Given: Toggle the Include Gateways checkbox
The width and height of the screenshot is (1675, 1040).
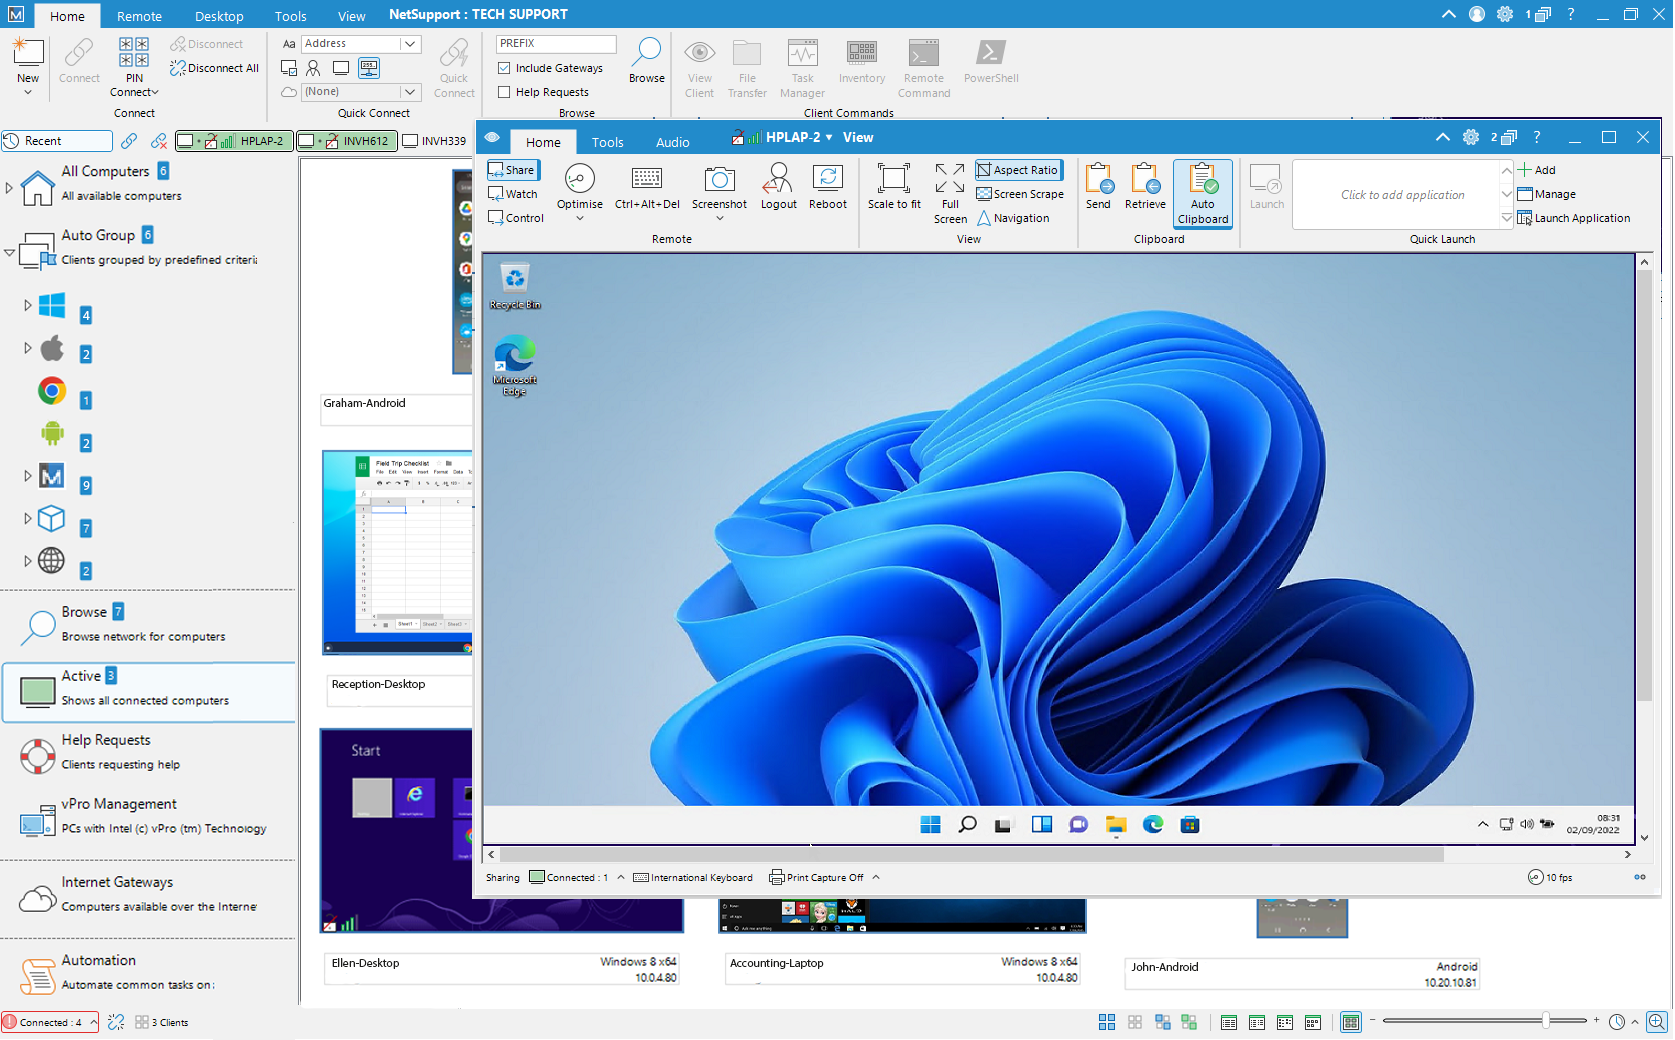Looking at the screenshot, I should click(x=505, y=68).
